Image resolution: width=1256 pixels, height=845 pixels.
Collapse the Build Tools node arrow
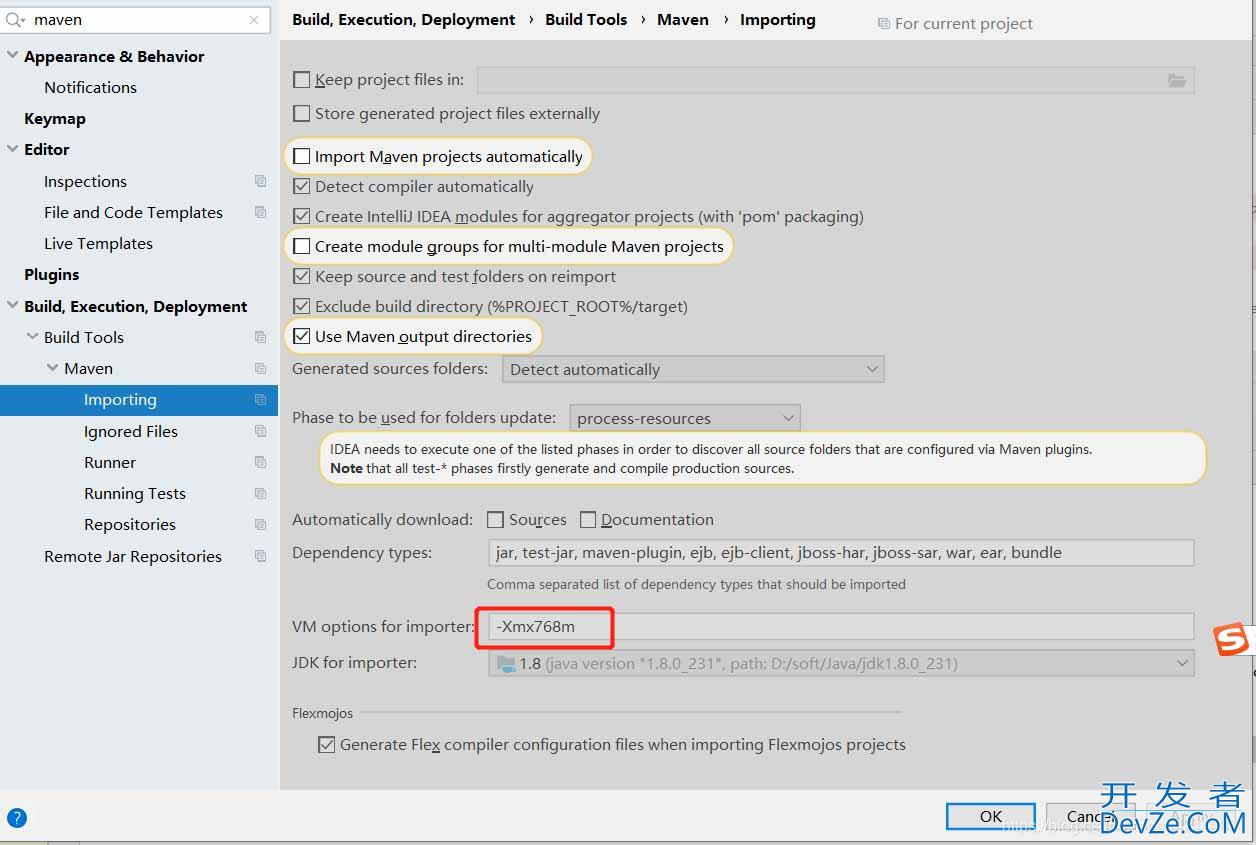[32, 337]
